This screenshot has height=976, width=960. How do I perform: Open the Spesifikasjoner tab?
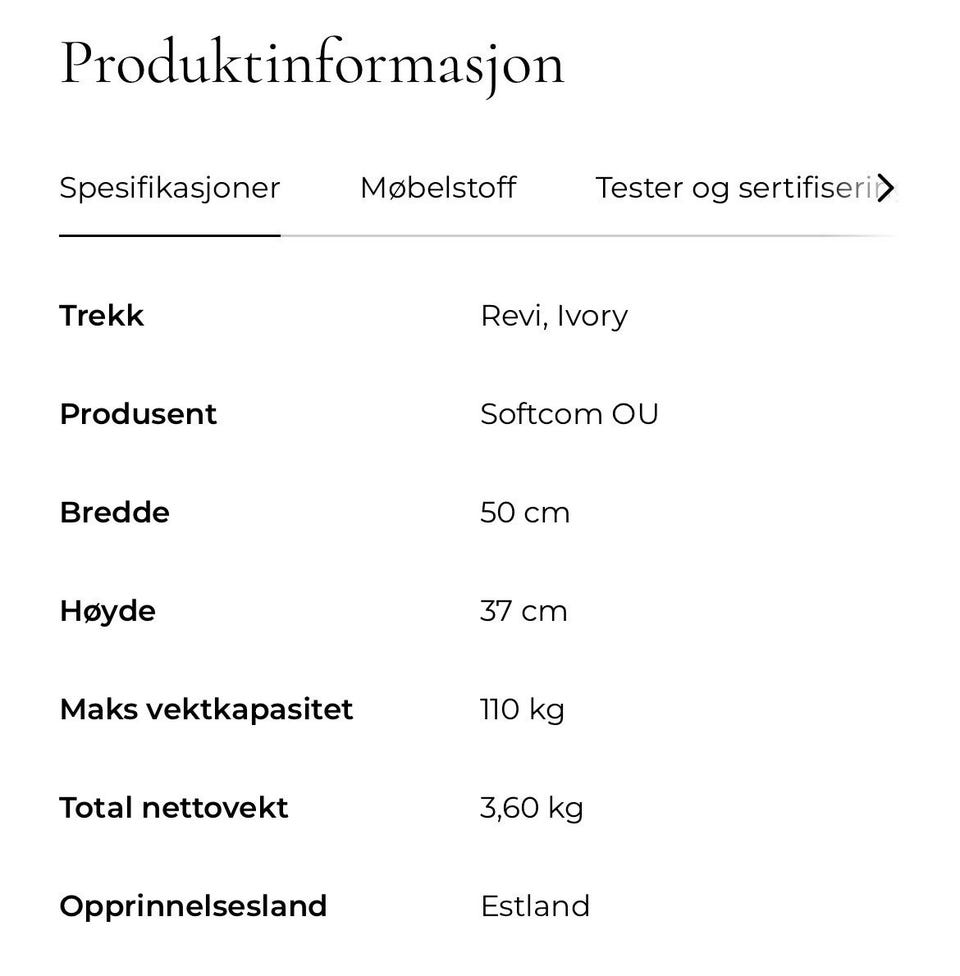coord(169,188)
